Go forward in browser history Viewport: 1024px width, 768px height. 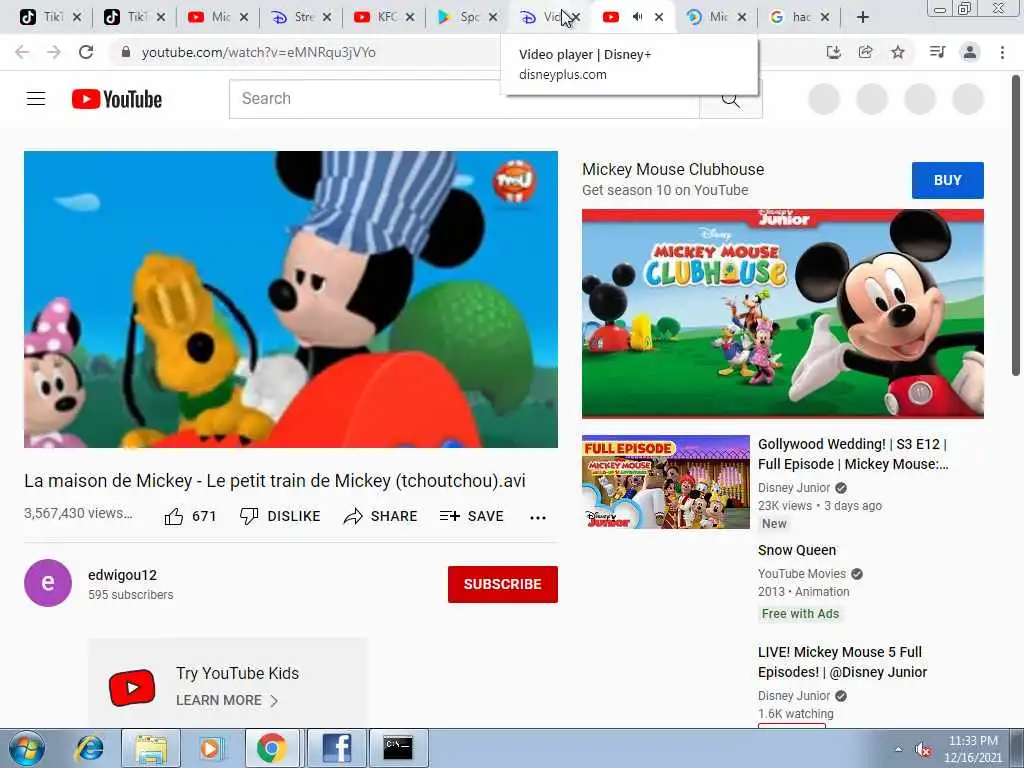coord(54,52)
